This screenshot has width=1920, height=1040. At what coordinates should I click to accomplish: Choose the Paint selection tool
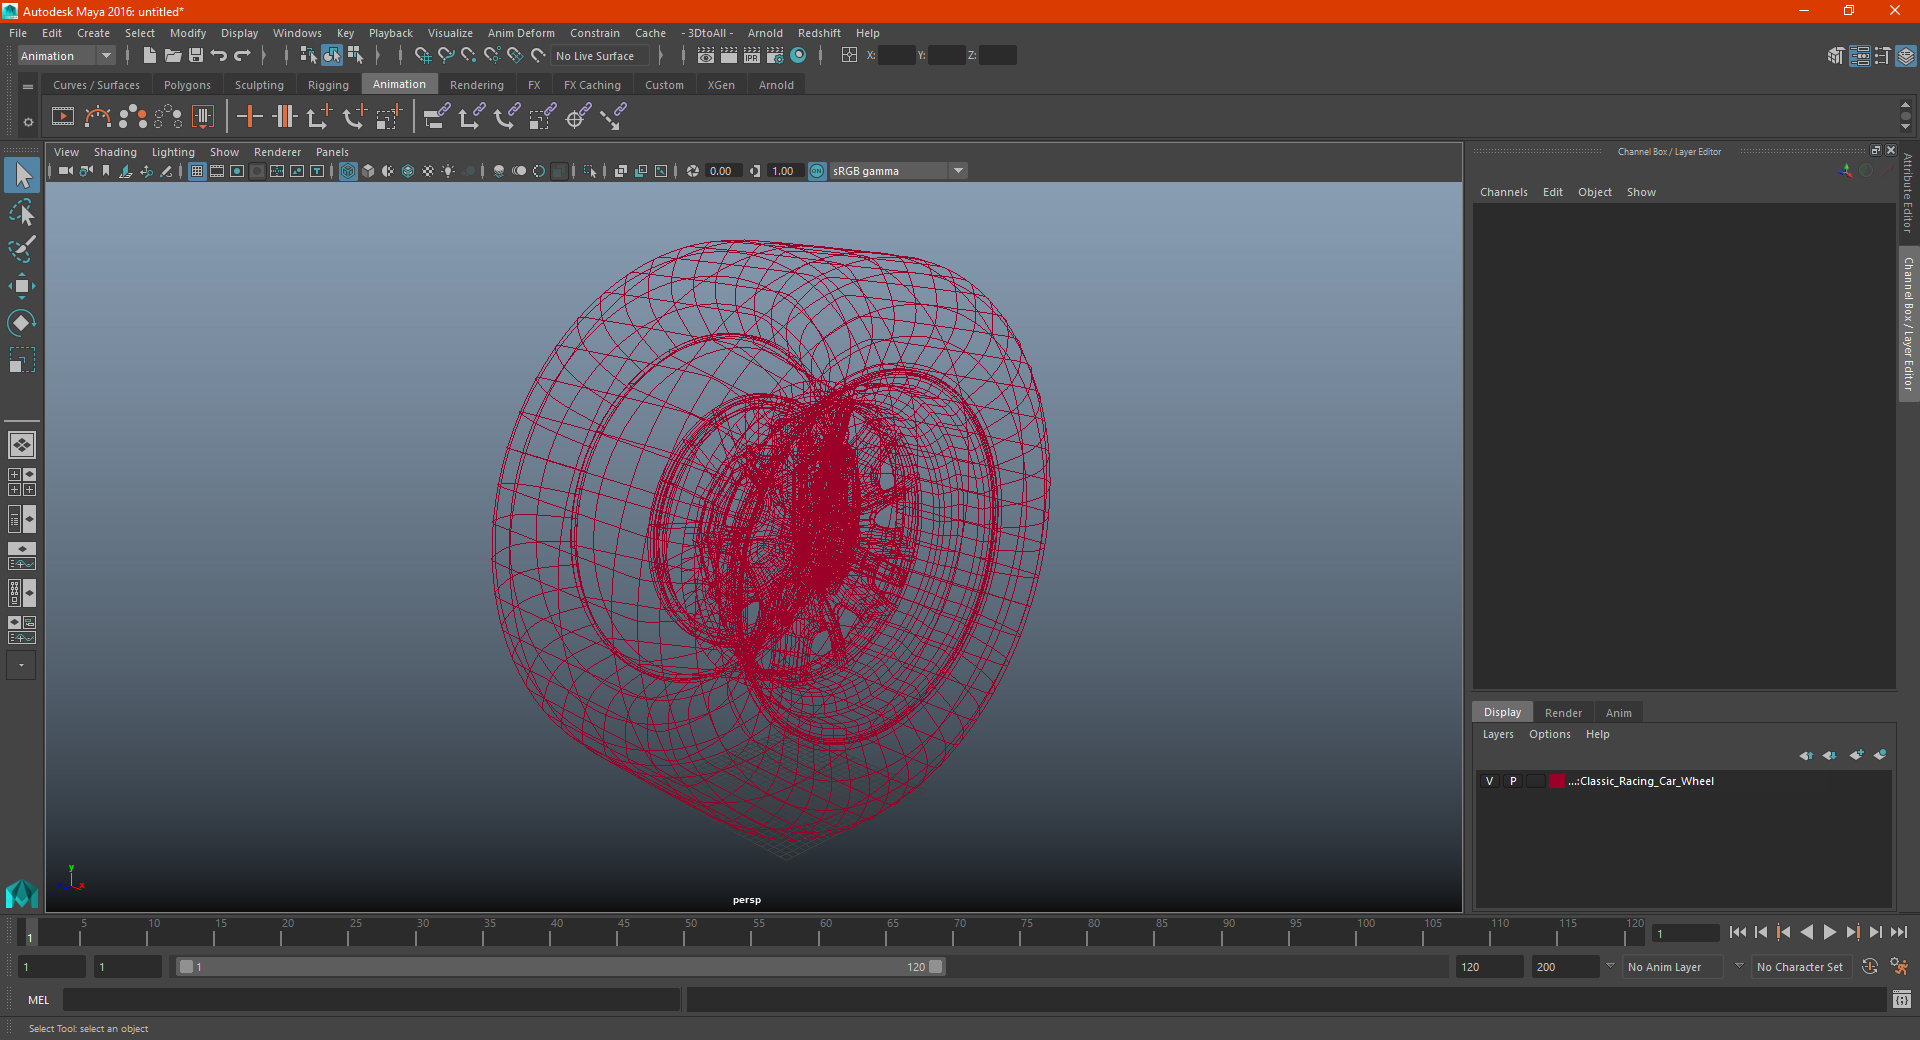22,249
